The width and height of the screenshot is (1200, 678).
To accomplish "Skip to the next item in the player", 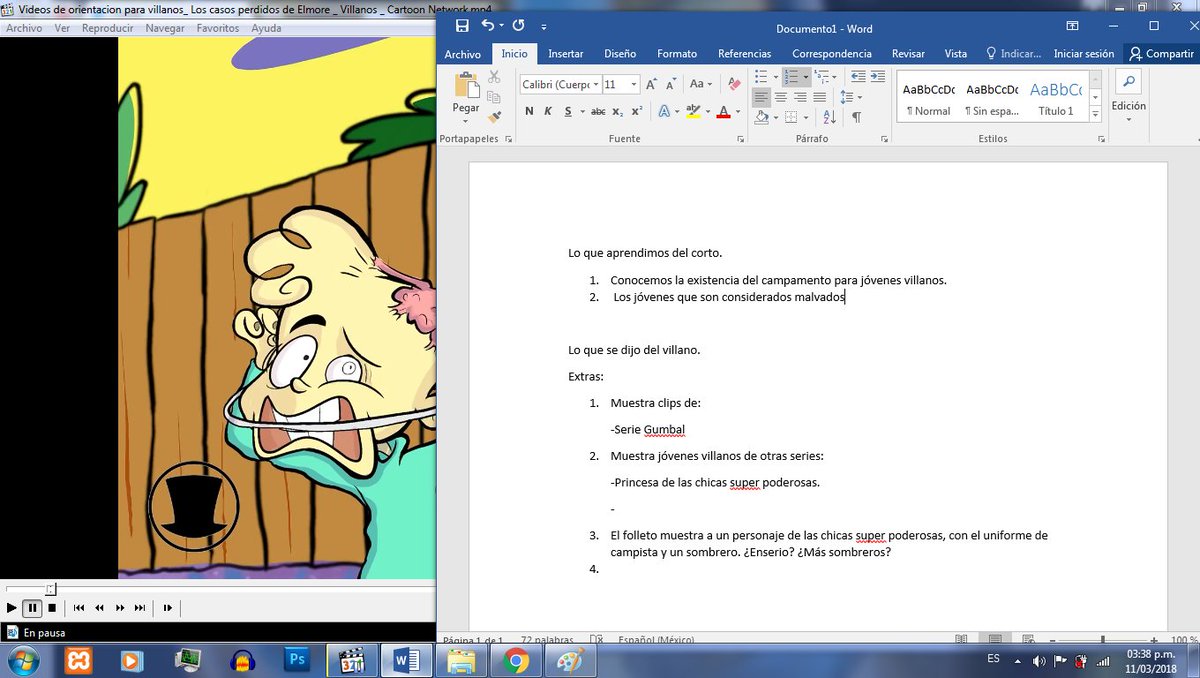I will 140,607.
